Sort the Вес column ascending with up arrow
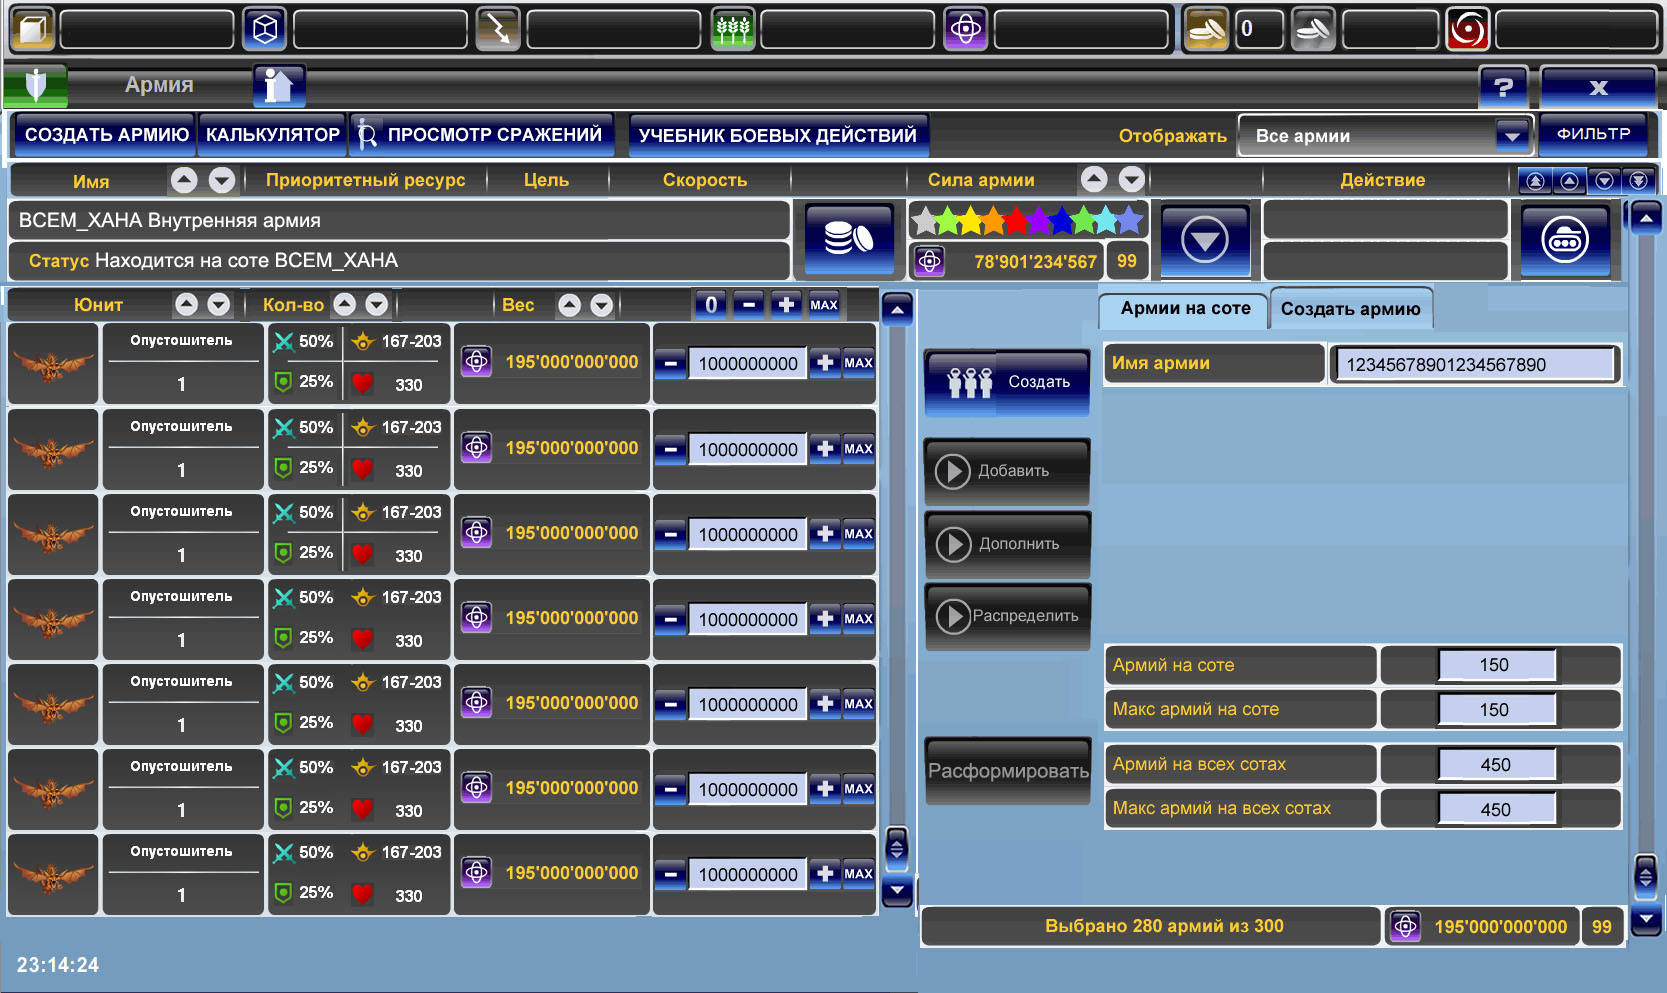 [x=569, y=305]
